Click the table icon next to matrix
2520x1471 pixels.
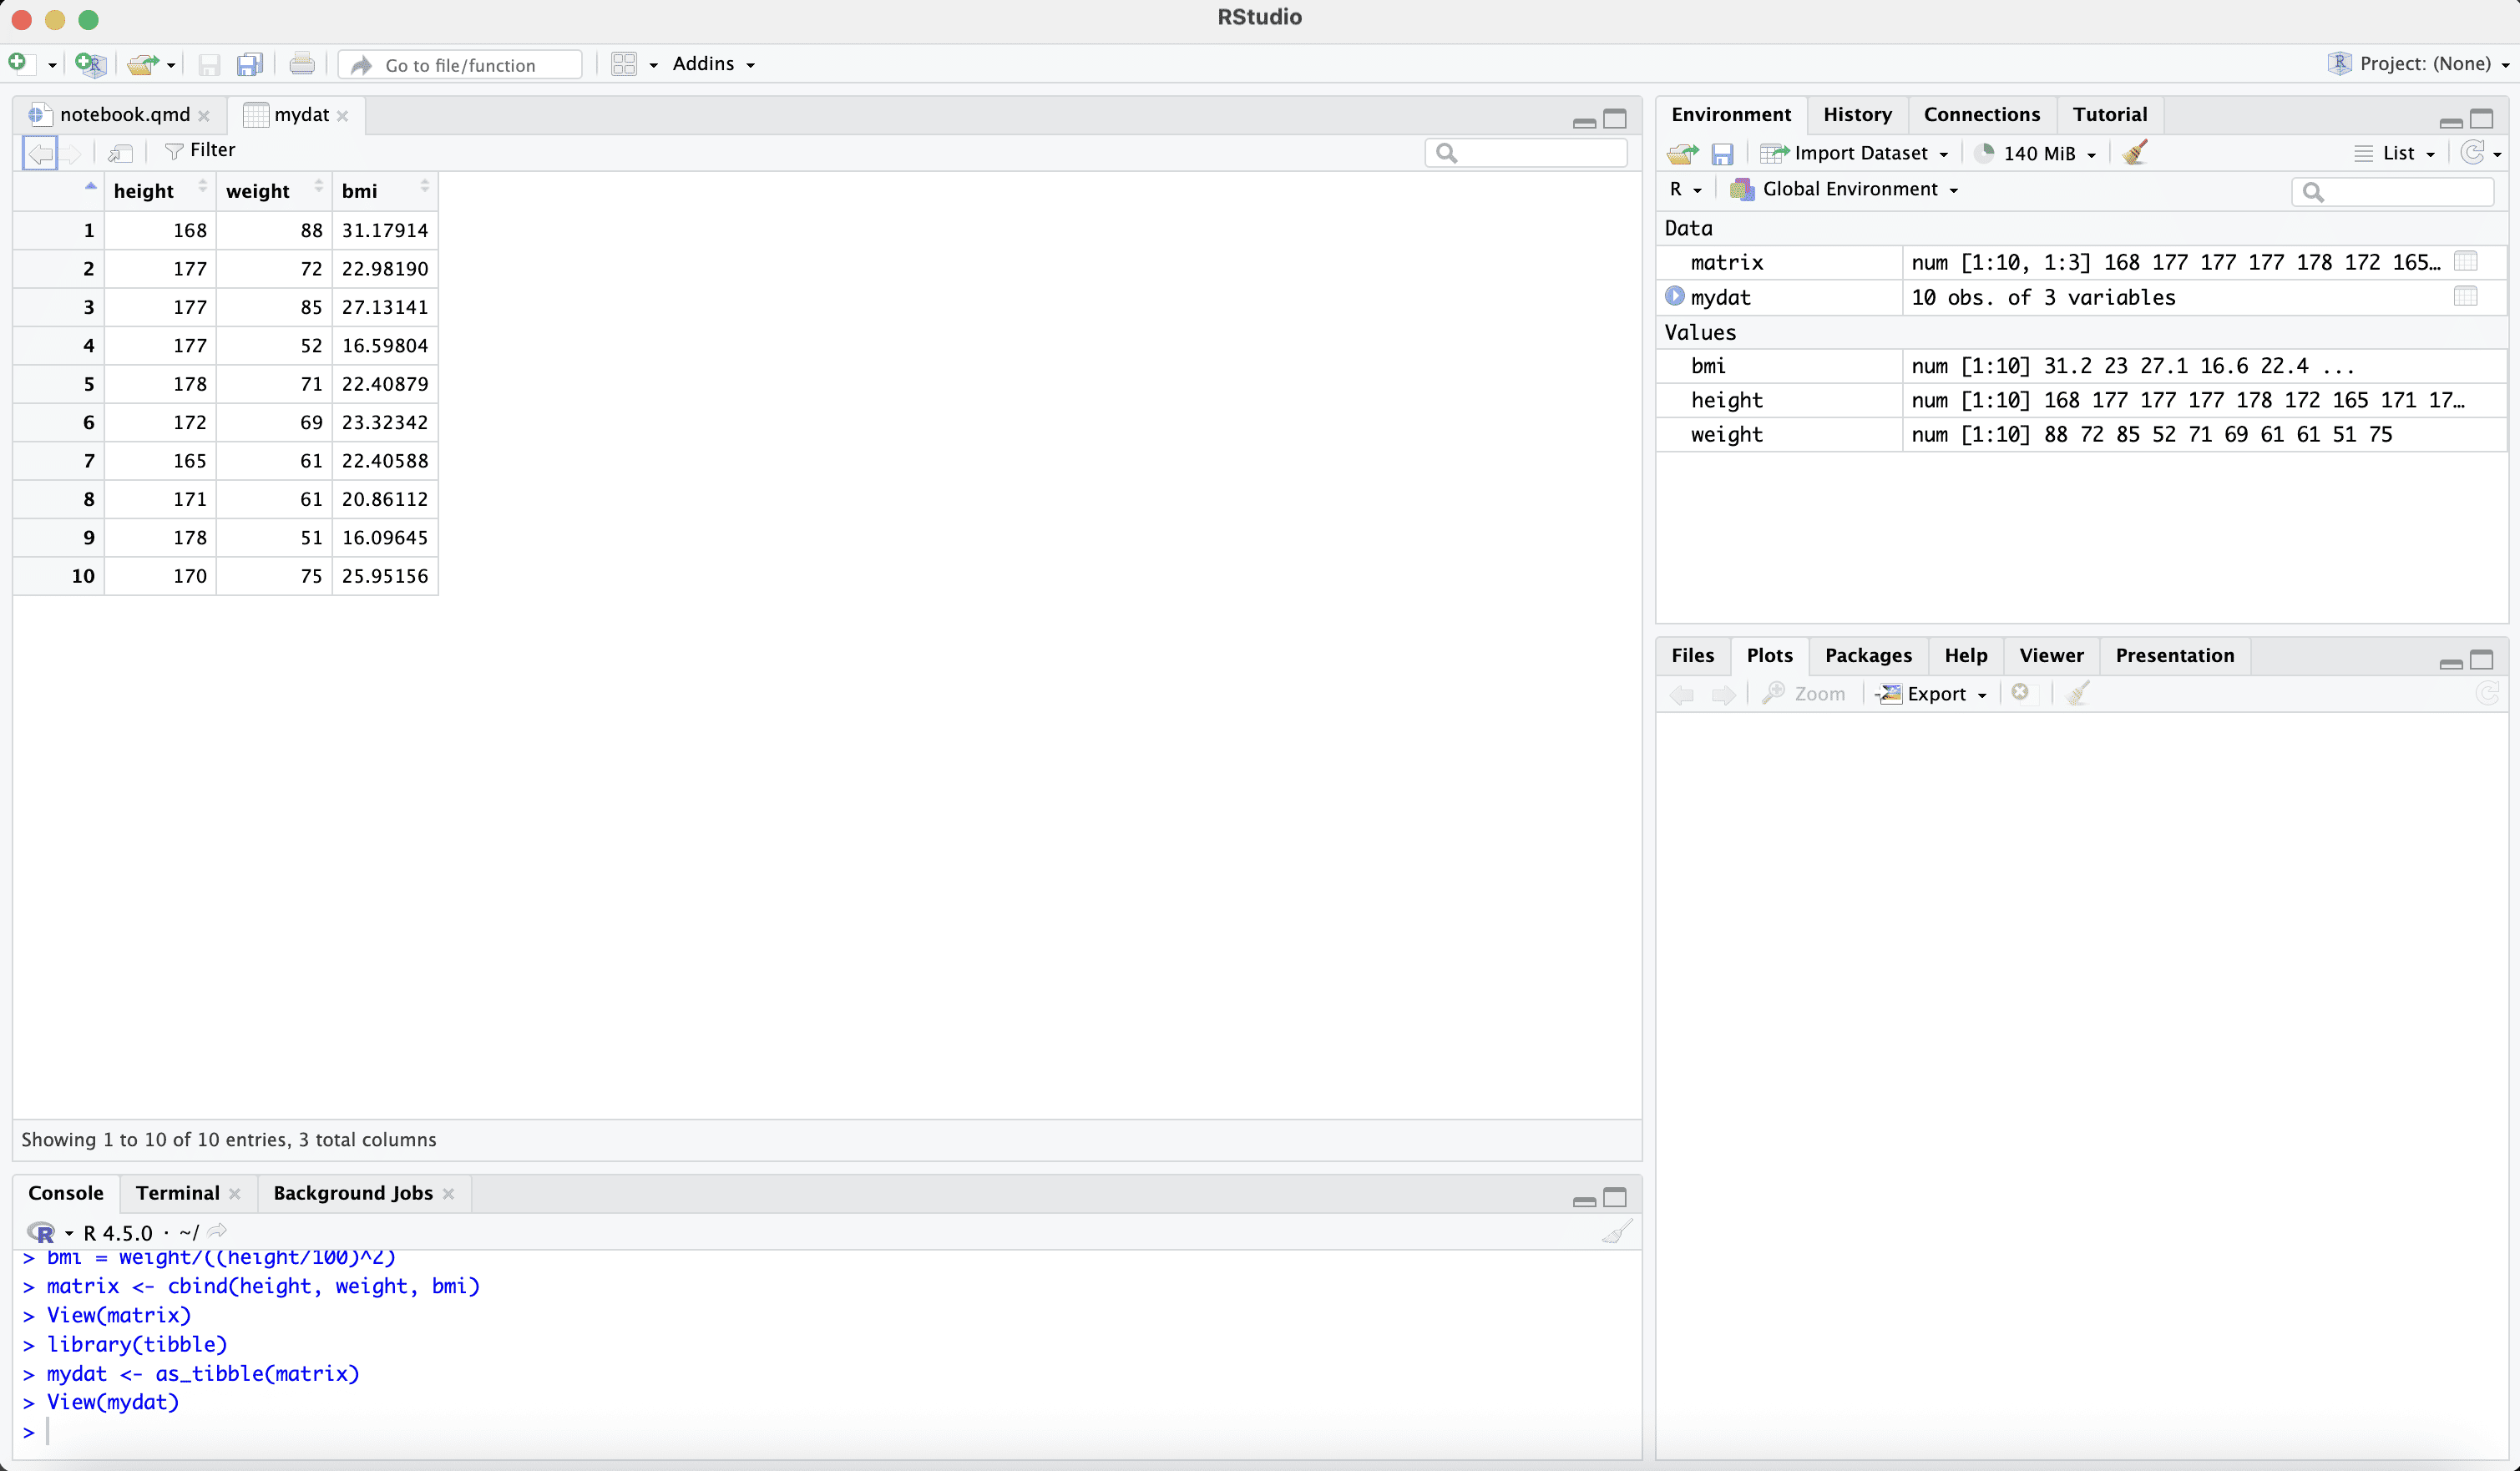(2465, 262)
